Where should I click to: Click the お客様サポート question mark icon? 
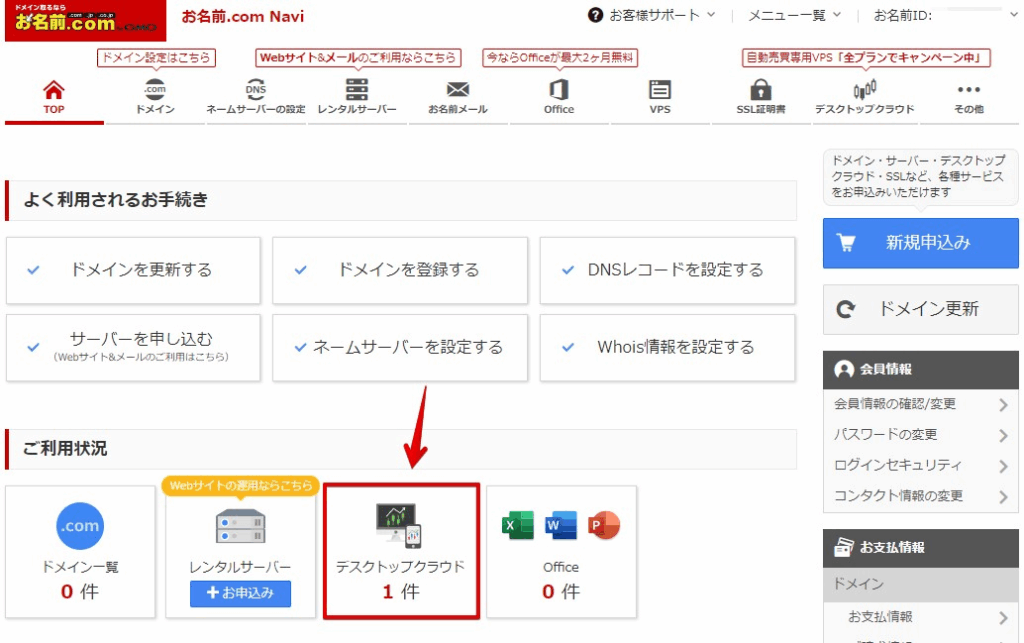click(595, 15)
